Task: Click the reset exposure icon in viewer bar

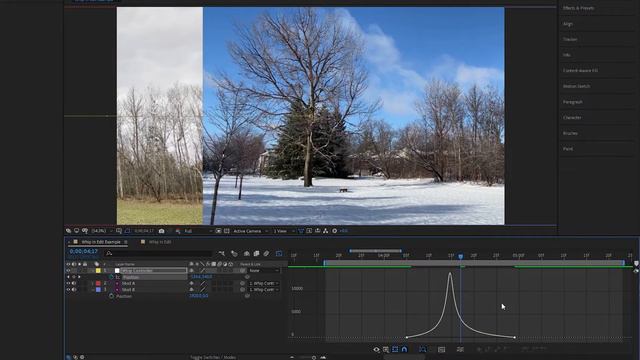Action: point(334,231)
